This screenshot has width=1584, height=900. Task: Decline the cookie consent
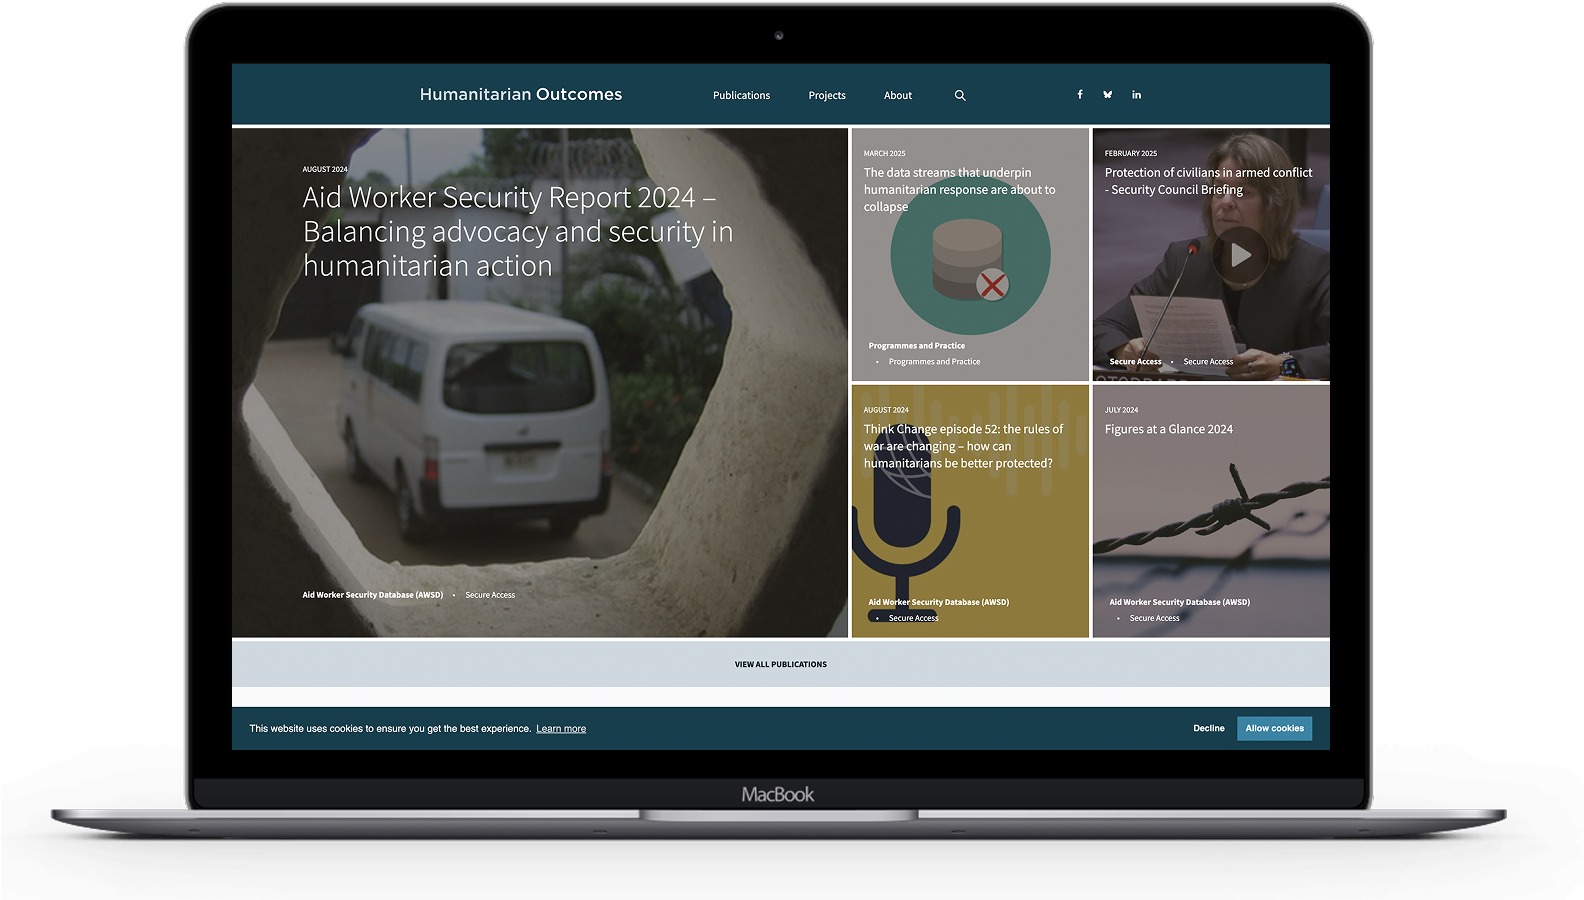pos(1208,729)
